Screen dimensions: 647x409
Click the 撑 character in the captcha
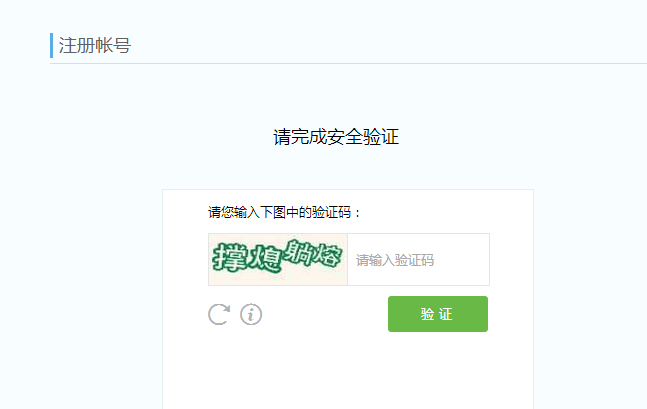coord(228,257)
